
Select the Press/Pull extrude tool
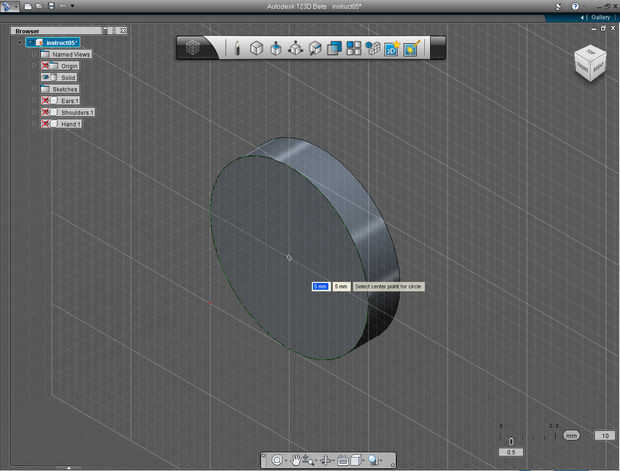[276, 48]
